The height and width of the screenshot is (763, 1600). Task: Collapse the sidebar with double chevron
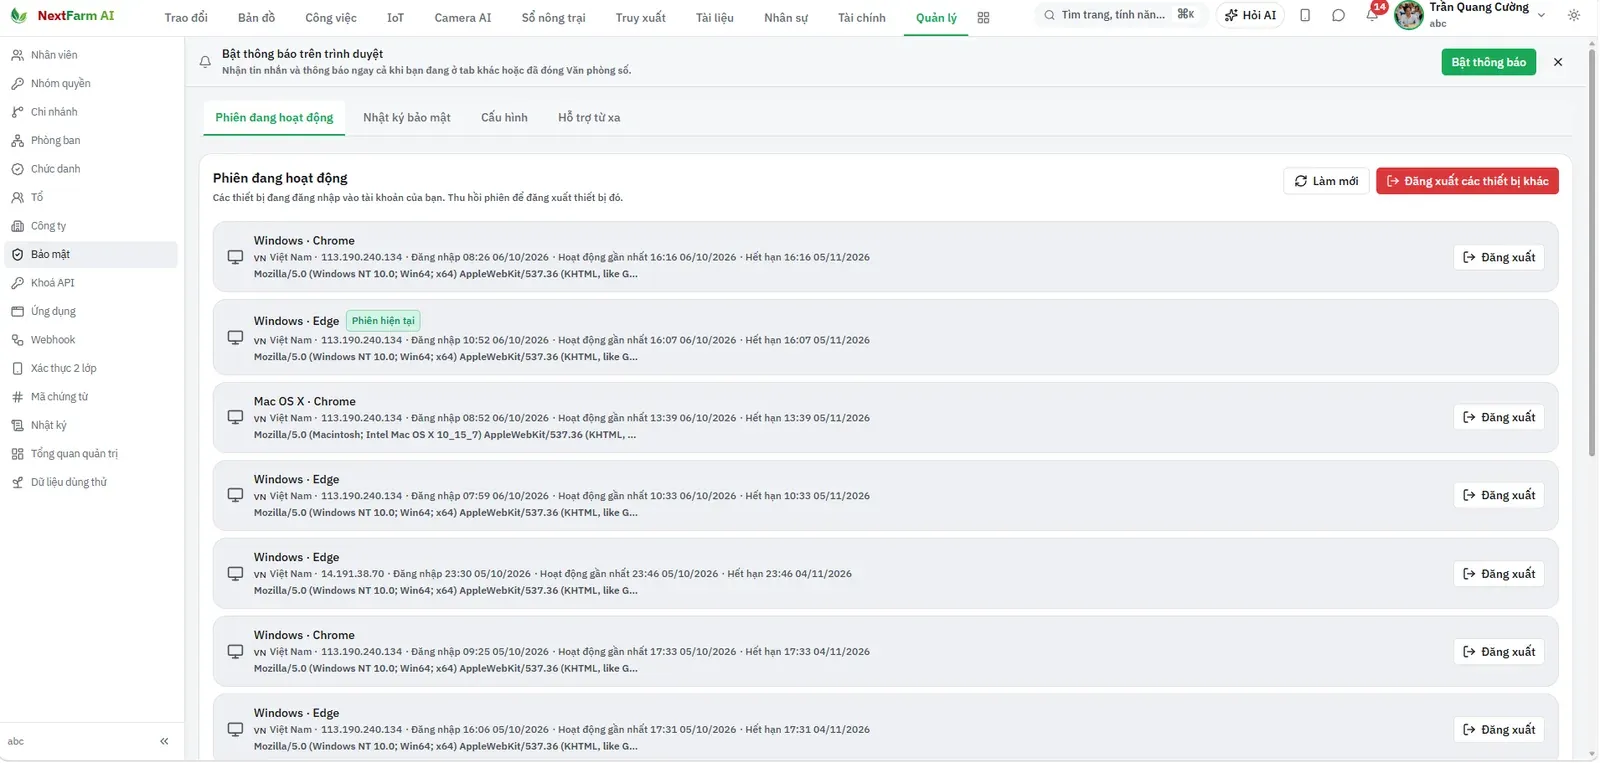[x=164, y=742]
